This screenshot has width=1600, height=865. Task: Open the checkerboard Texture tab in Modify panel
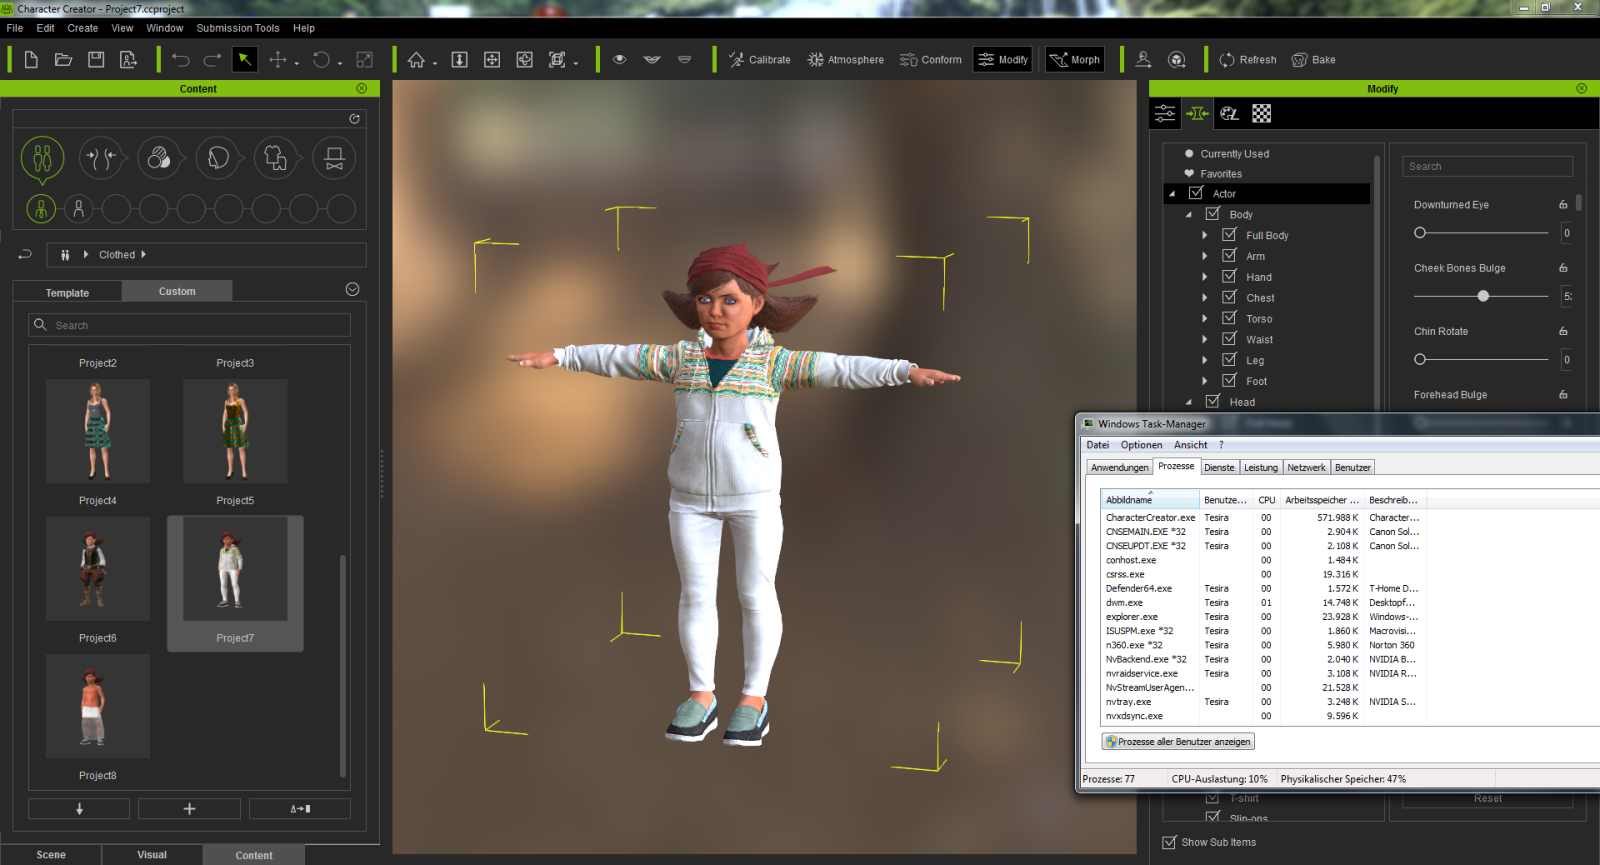1262,113
